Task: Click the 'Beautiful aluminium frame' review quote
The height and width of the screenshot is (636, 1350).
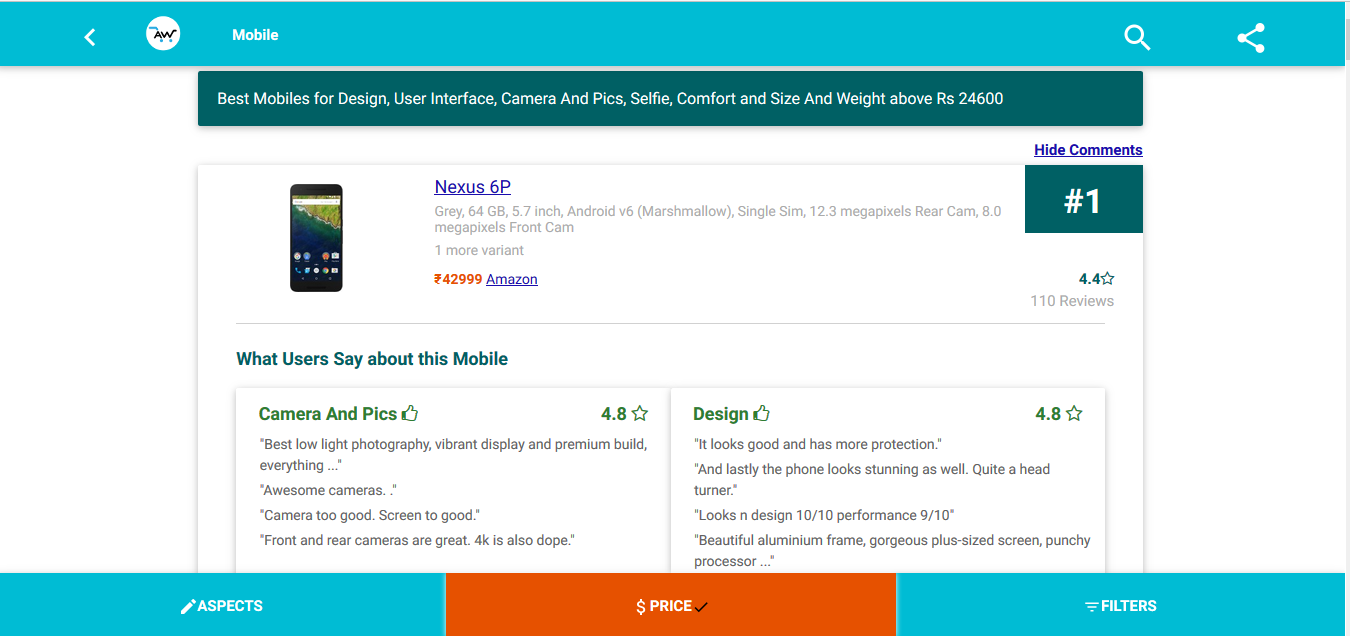Action: 892,551
